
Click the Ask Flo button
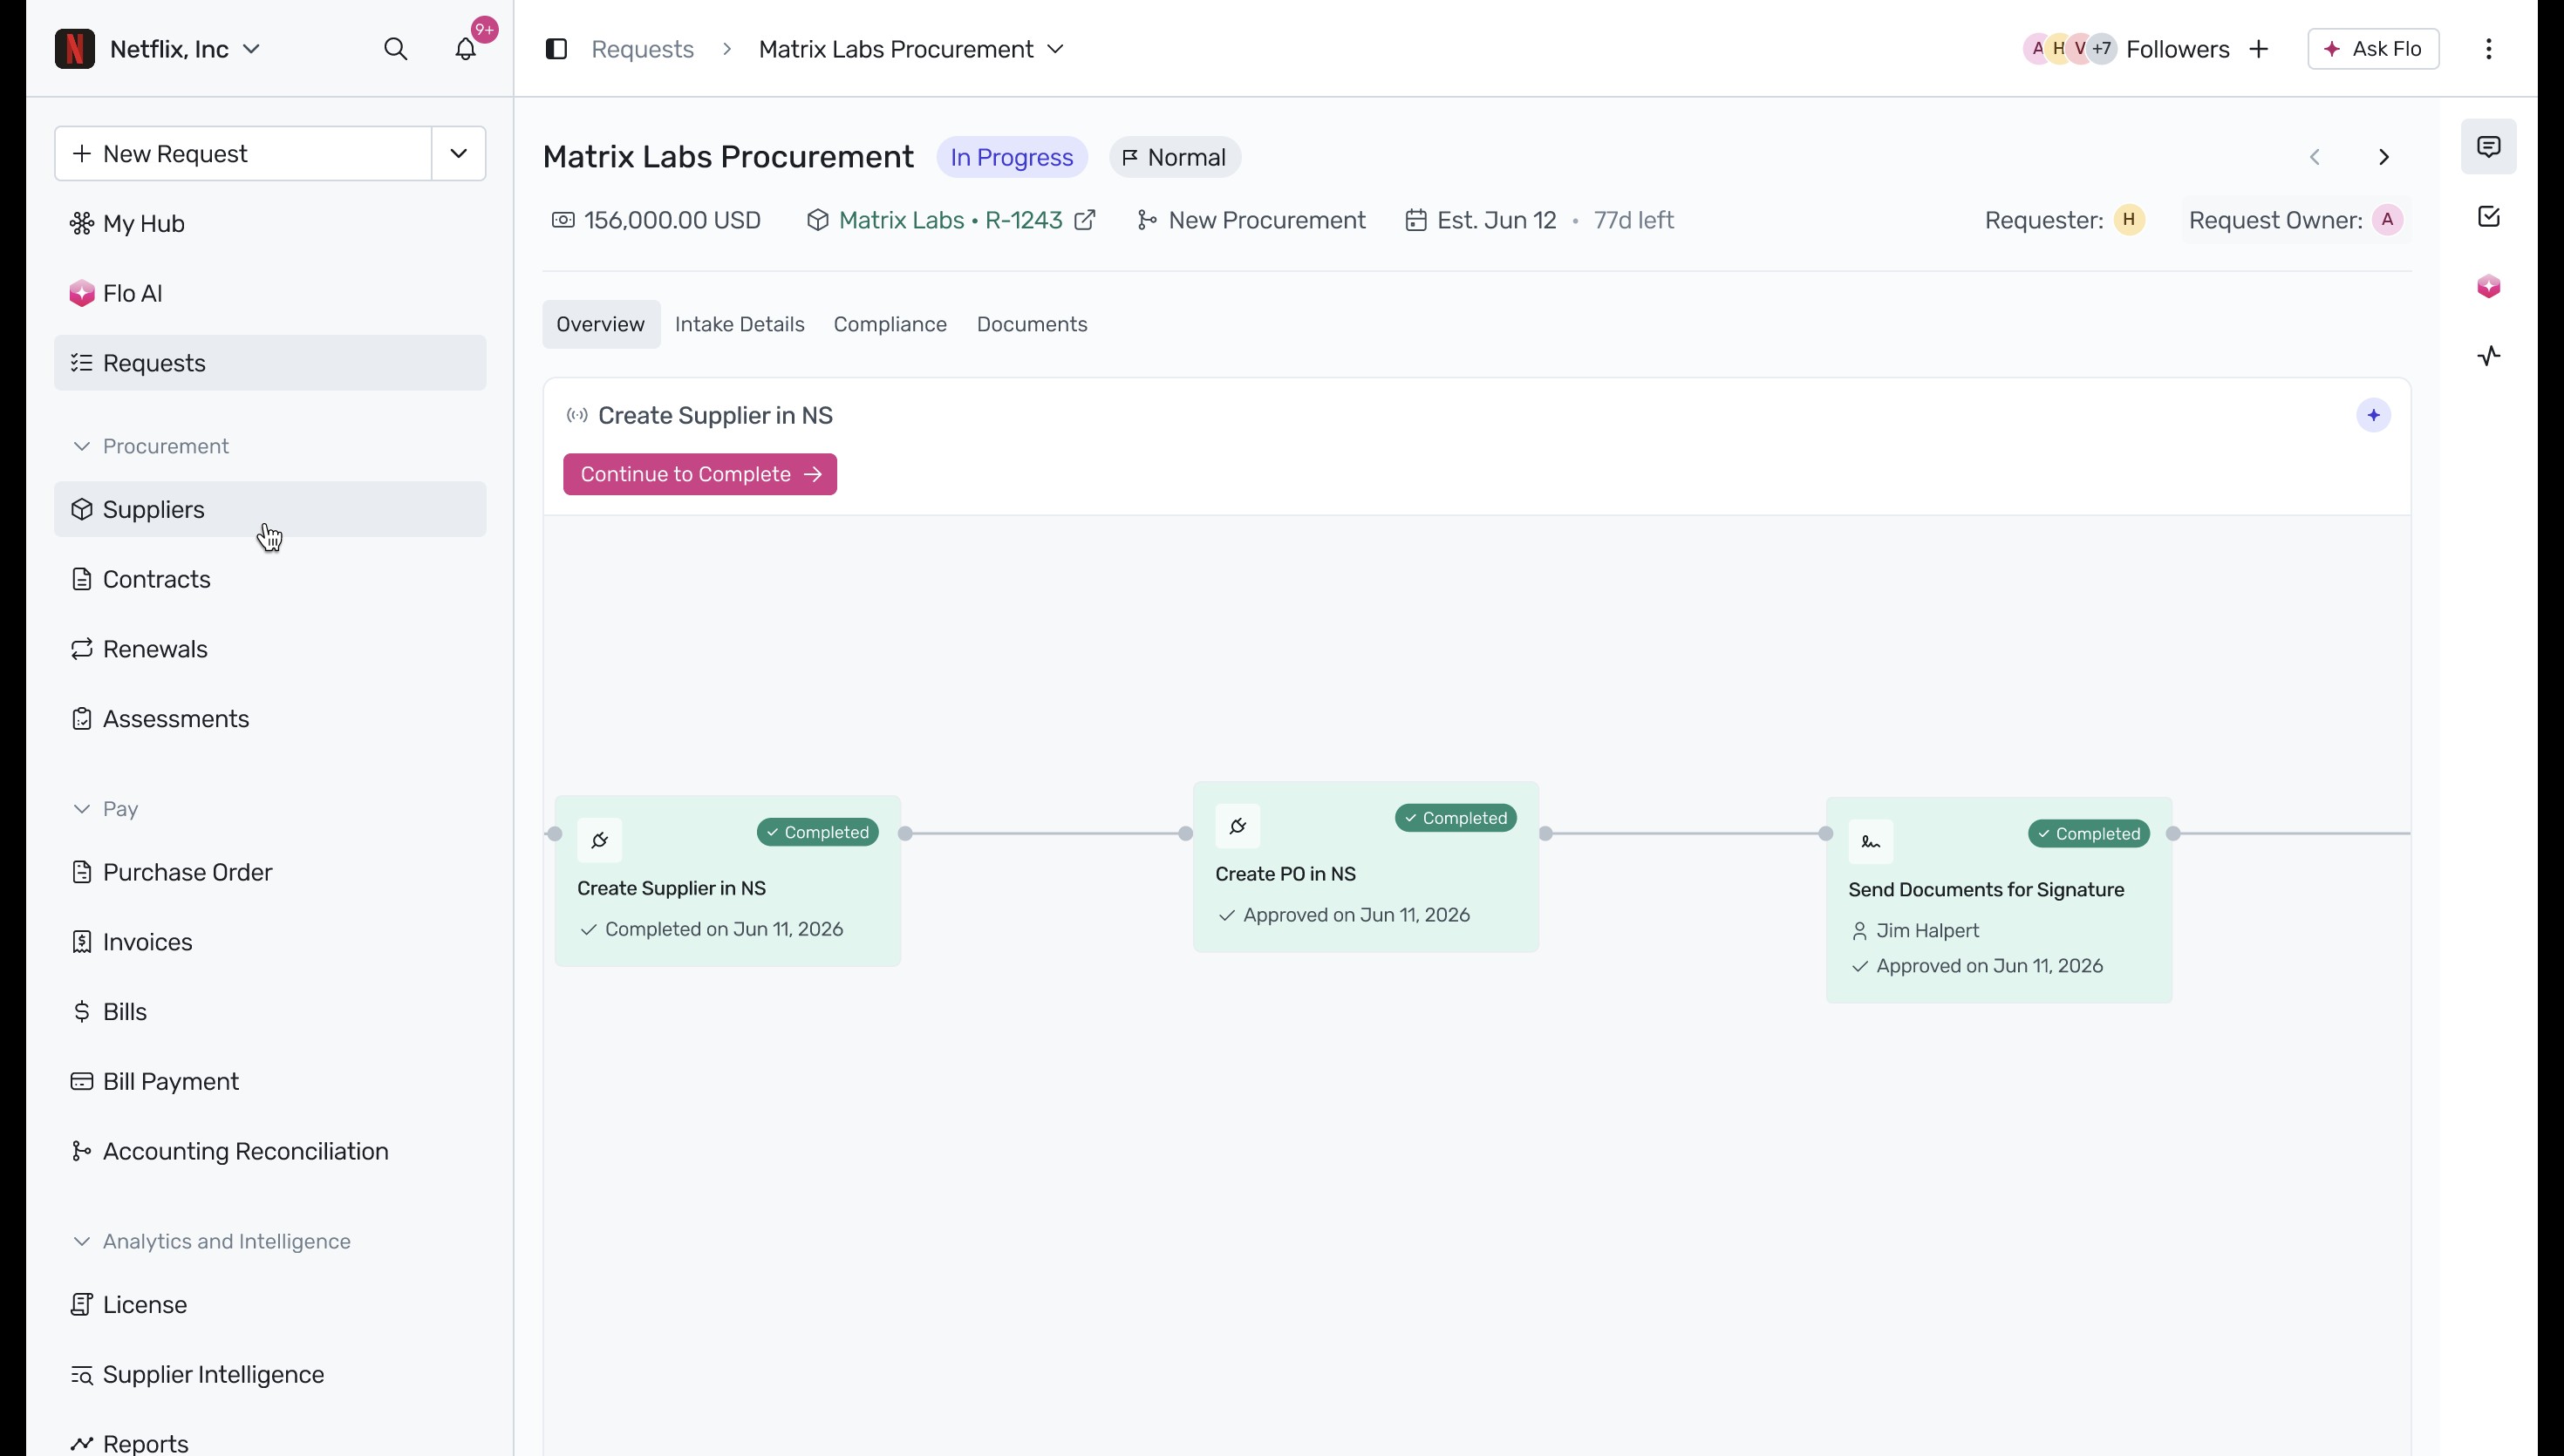tap(2374, 49)
